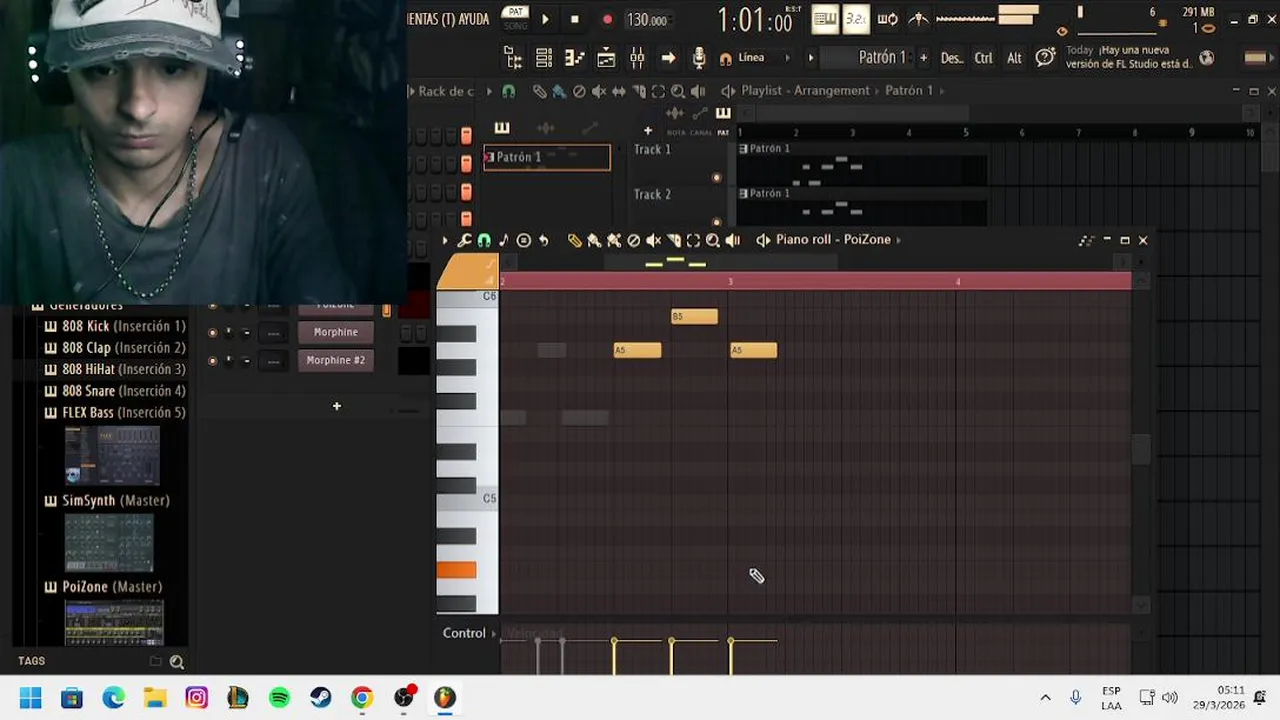The height and width of the screenshot is (720, 1280).
Task: Select the Delete tool in Piano roll
Action: pos(633,240)
